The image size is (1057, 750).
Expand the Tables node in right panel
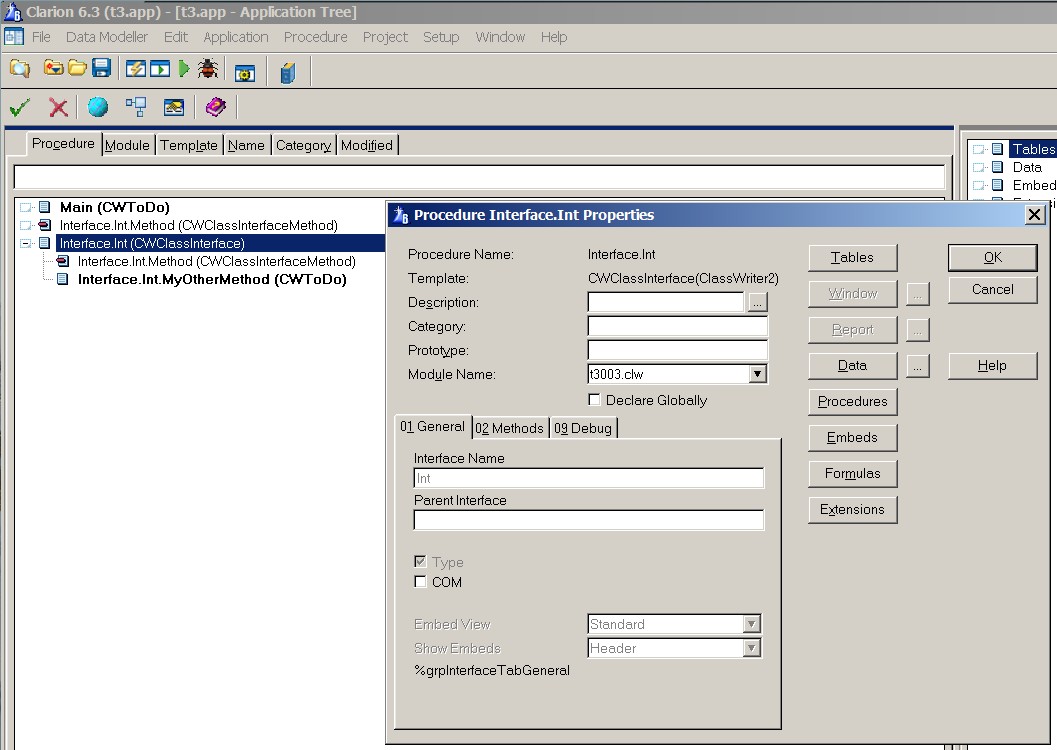pos(977,150)
